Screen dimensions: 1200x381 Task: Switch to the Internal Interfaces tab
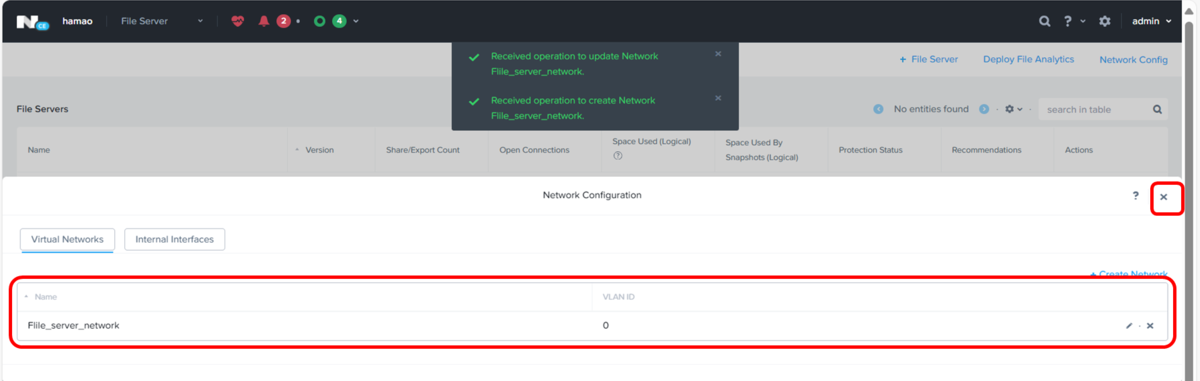[175, 239]
